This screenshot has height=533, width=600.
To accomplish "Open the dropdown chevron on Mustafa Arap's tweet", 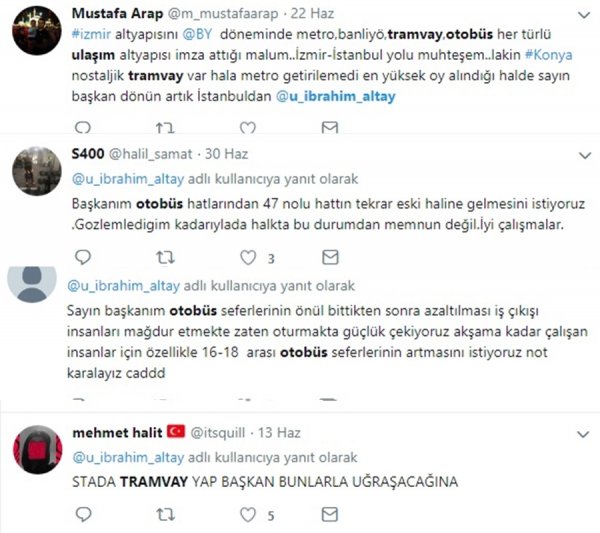I will pyautogui.click(x=584, y=15).
